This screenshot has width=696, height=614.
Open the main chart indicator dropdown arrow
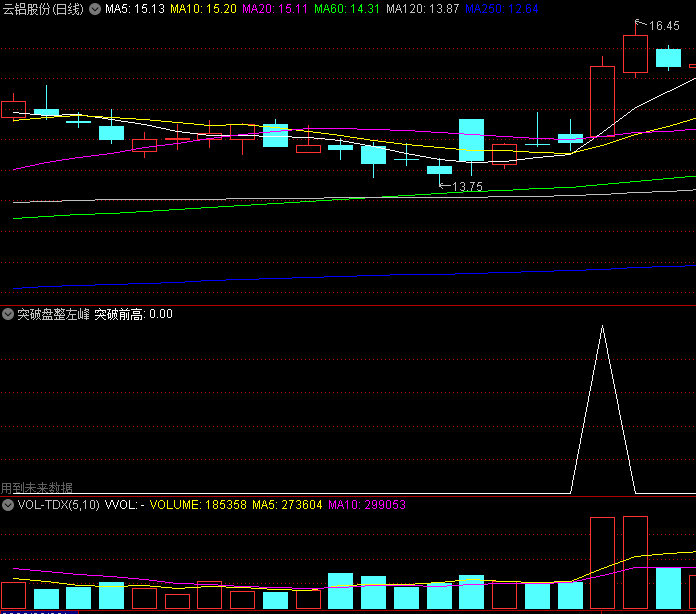pyautogui.click(x=95, y=9)
